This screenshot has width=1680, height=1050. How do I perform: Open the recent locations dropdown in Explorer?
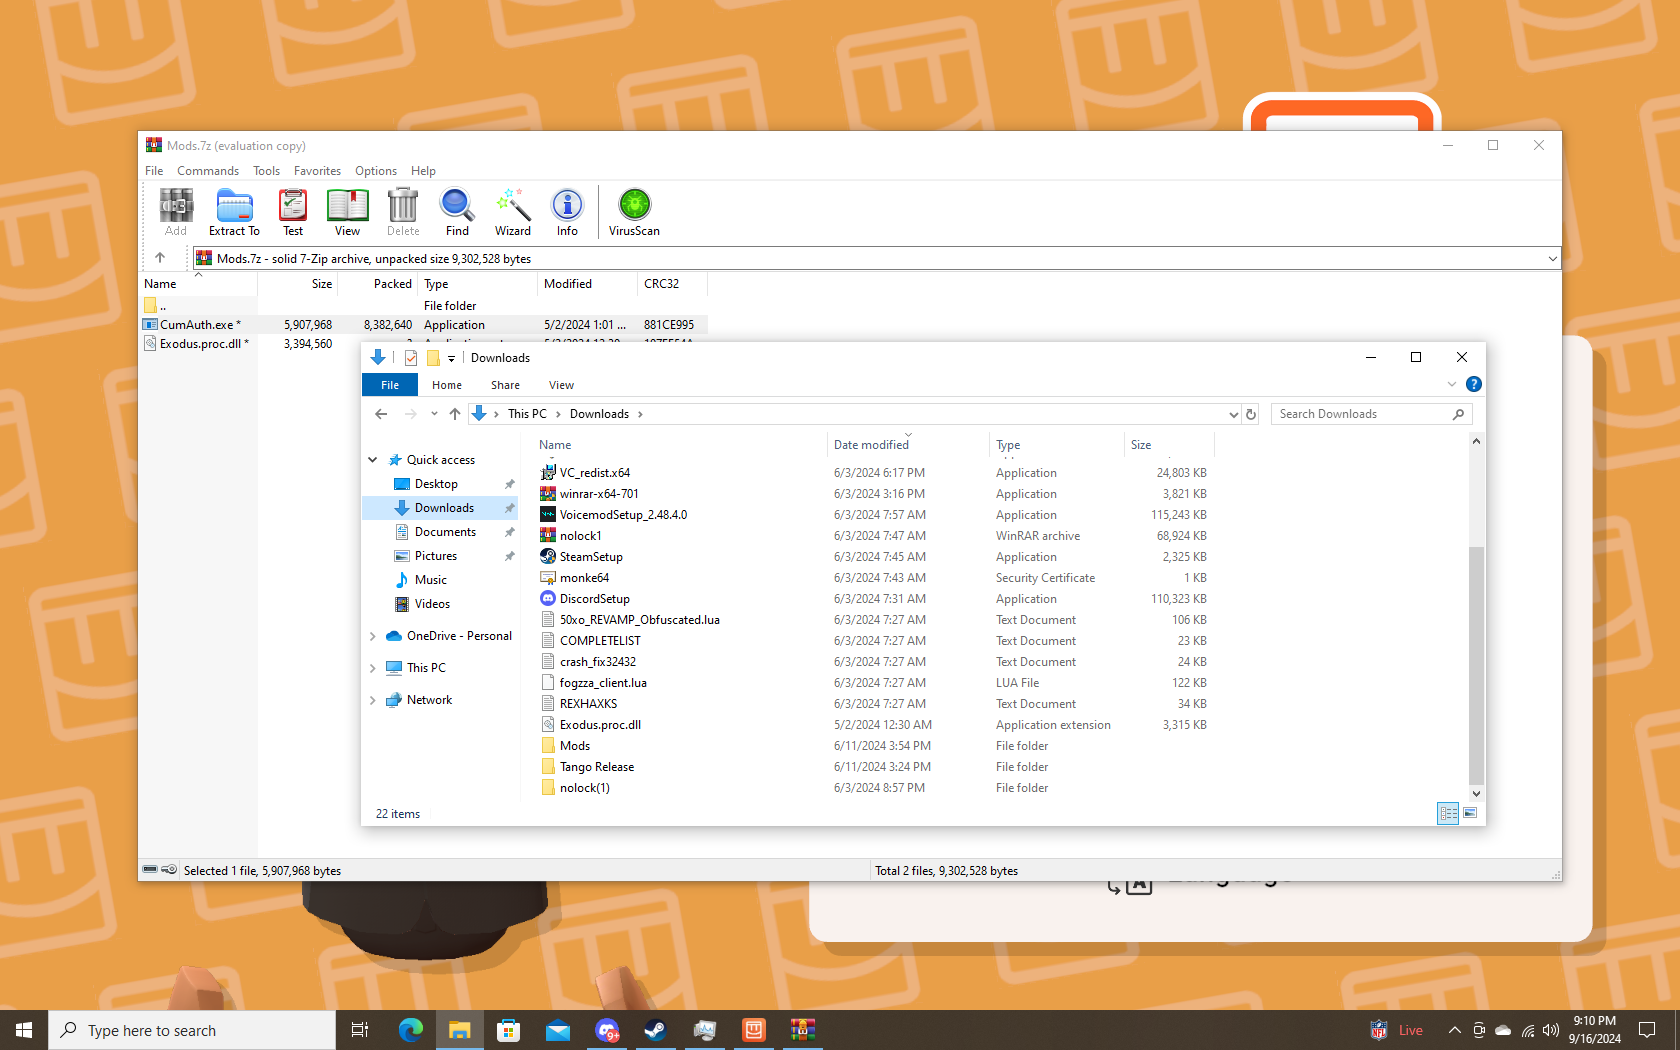(434, 414)
